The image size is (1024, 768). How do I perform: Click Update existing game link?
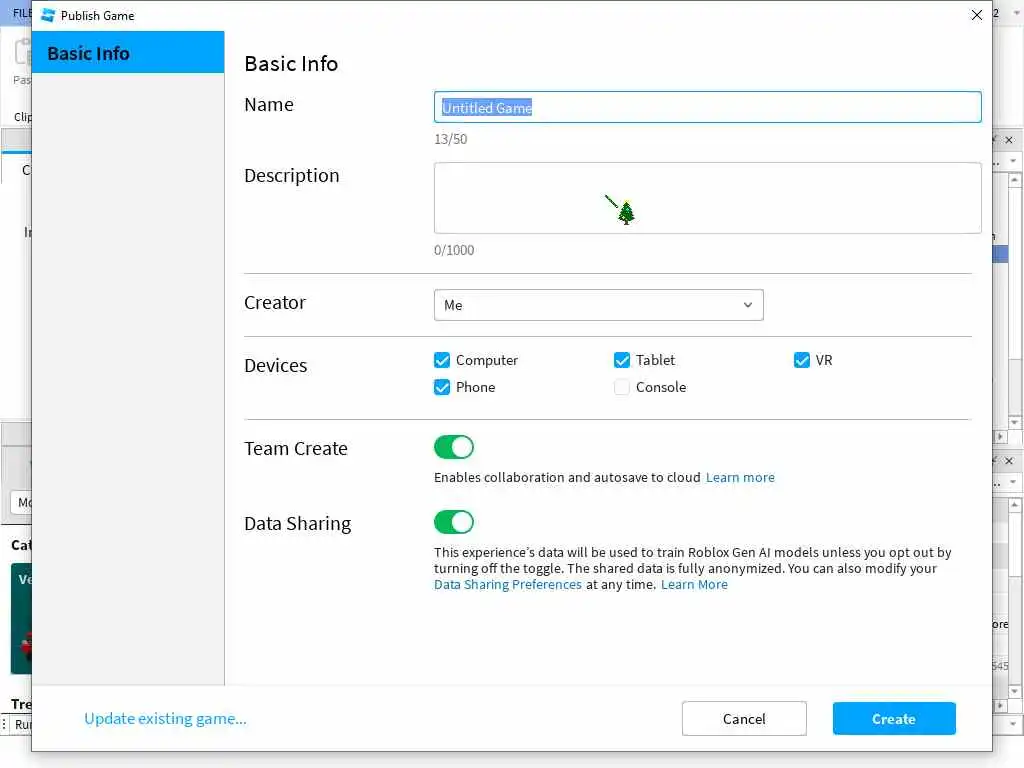pyautogui.click(x=165, y=718)
